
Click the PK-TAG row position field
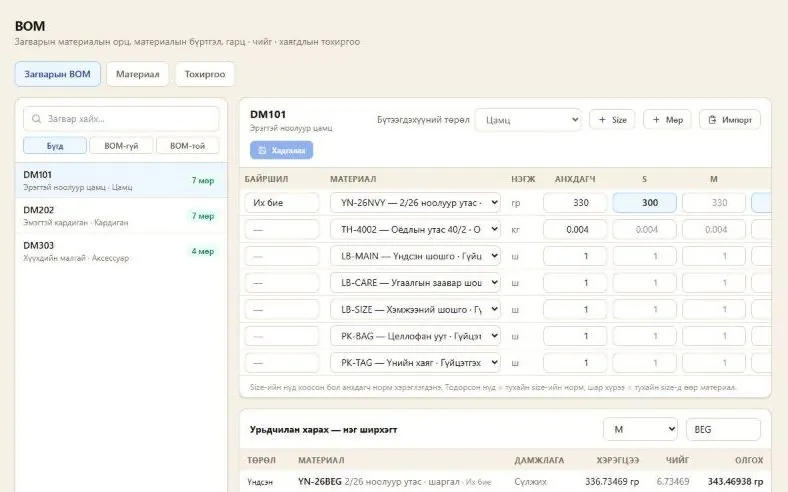click(x=282, y=362)
